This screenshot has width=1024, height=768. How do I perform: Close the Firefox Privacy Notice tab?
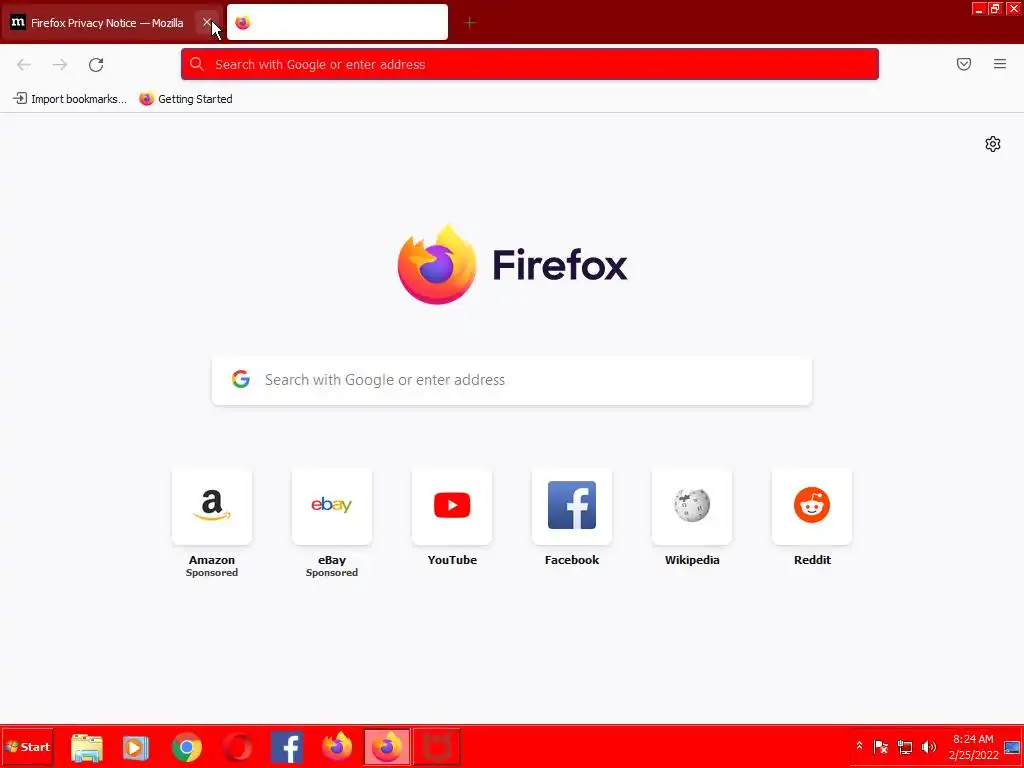tap(207, 22)
